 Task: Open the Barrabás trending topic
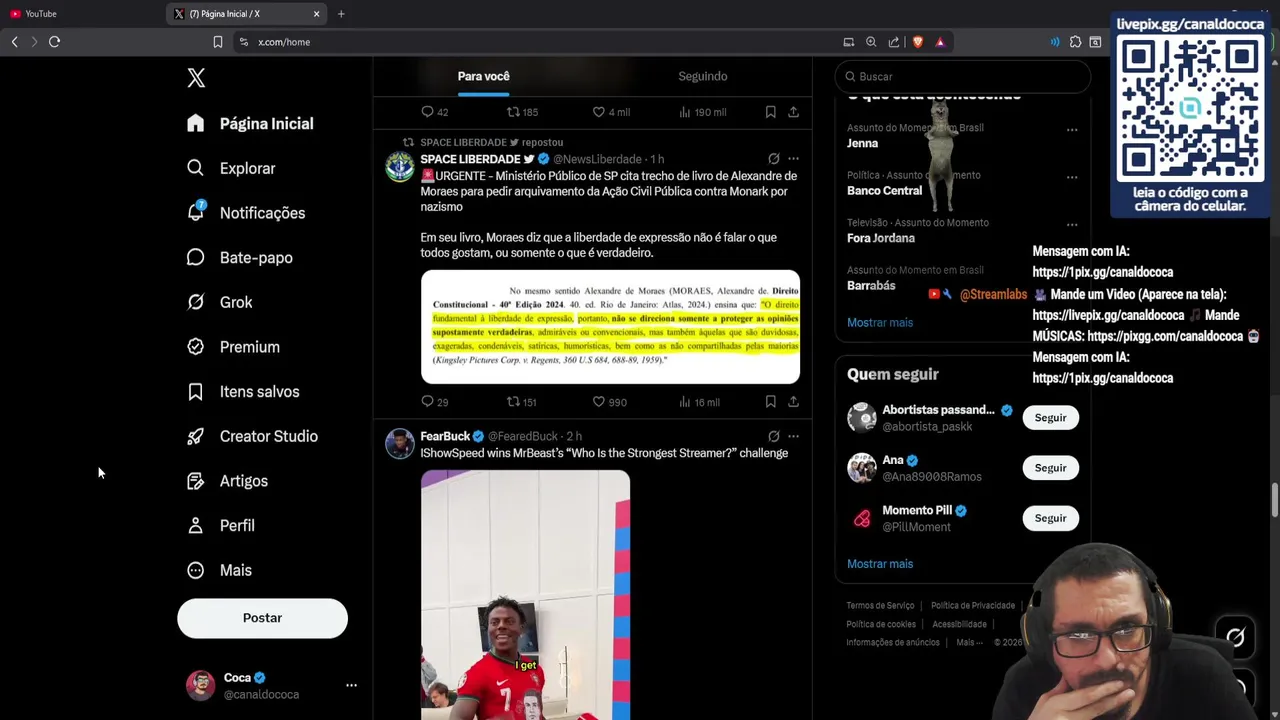coord(871,285)
